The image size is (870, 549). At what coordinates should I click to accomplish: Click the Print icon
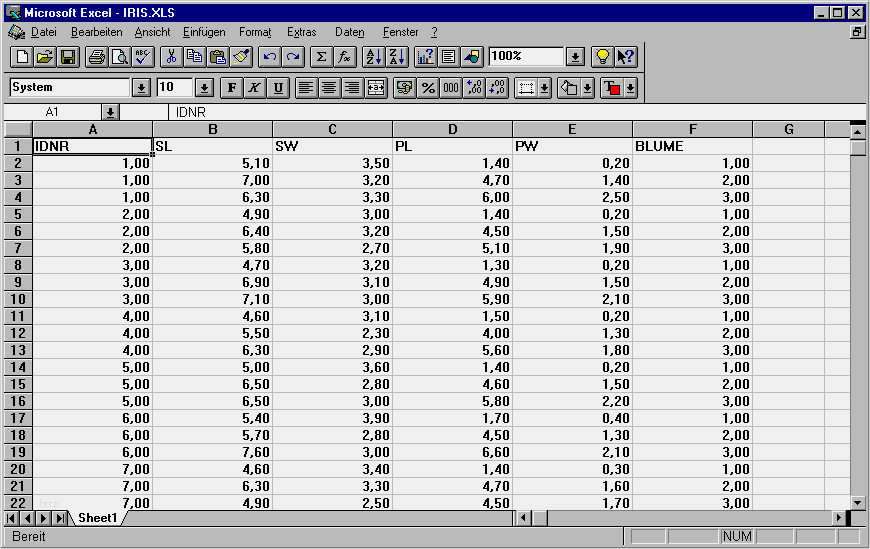point(97,57)
